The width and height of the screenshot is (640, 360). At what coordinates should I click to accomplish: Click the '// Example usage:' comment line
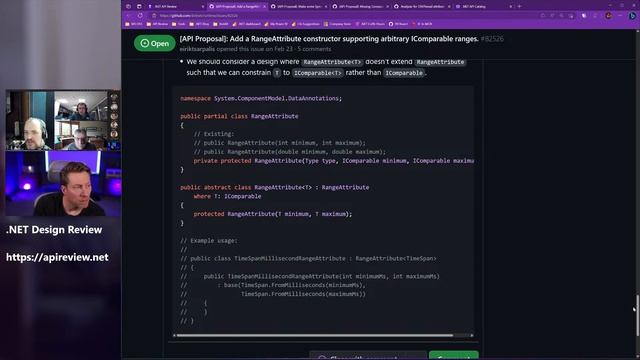coord(209,241)
